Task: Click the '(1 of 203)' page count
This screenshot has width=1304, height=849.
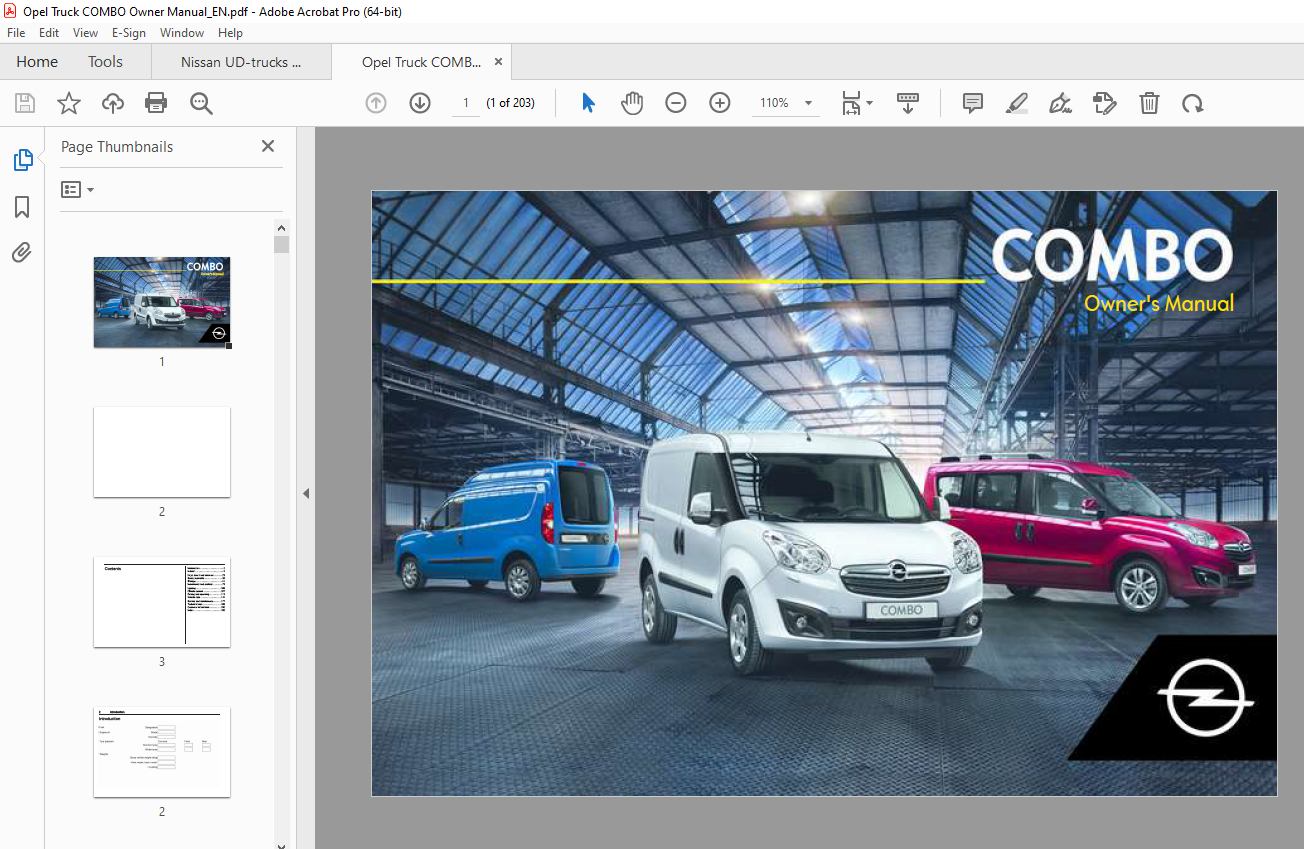Action: pyautogui.click(x=510, y=103)
